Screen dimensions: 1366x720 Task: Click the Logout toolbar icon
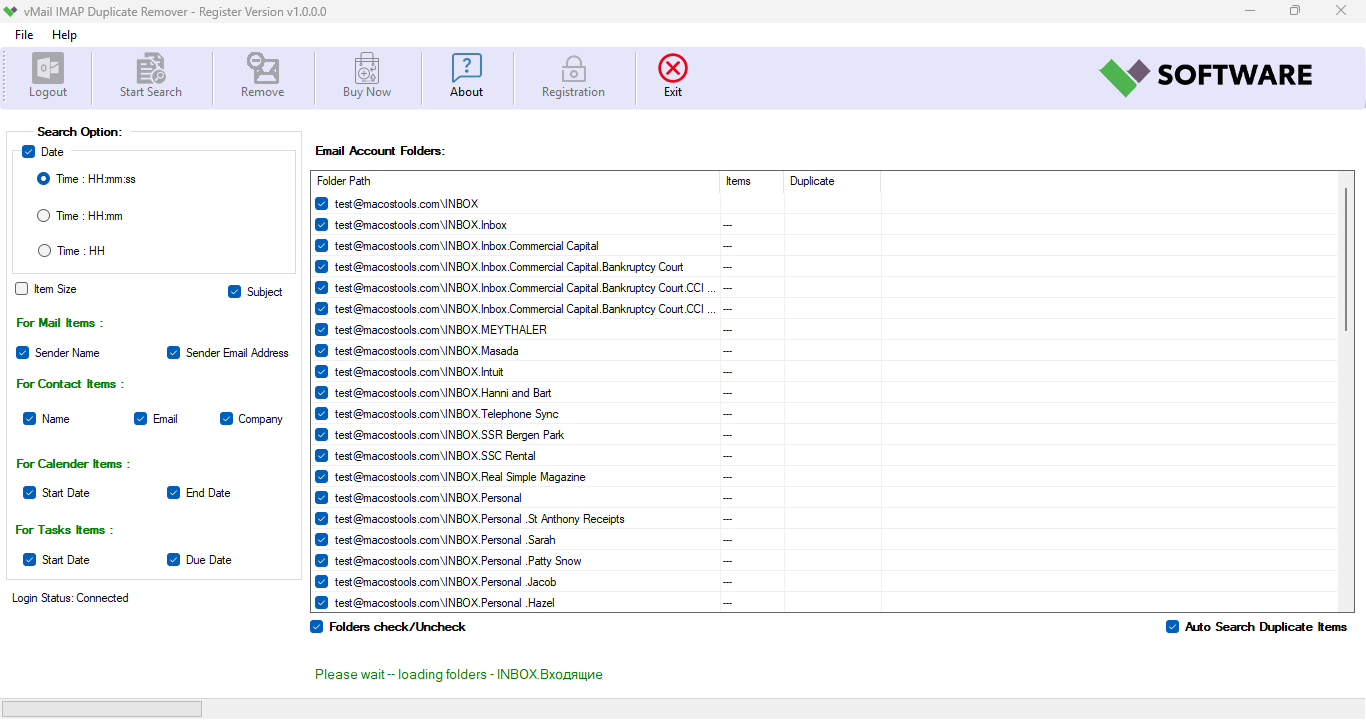point(48,68)
